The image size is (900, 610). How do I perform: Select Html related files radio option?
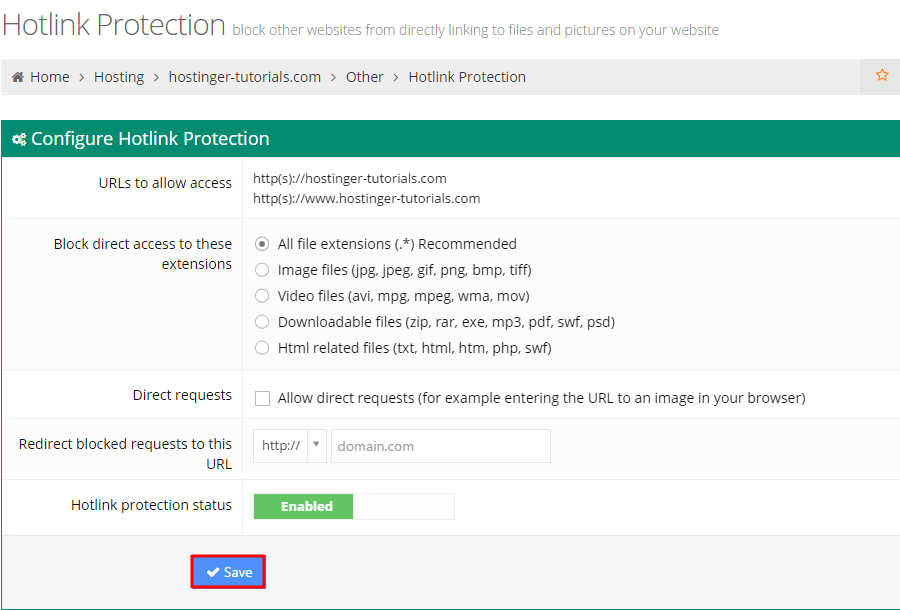point(262,348)
